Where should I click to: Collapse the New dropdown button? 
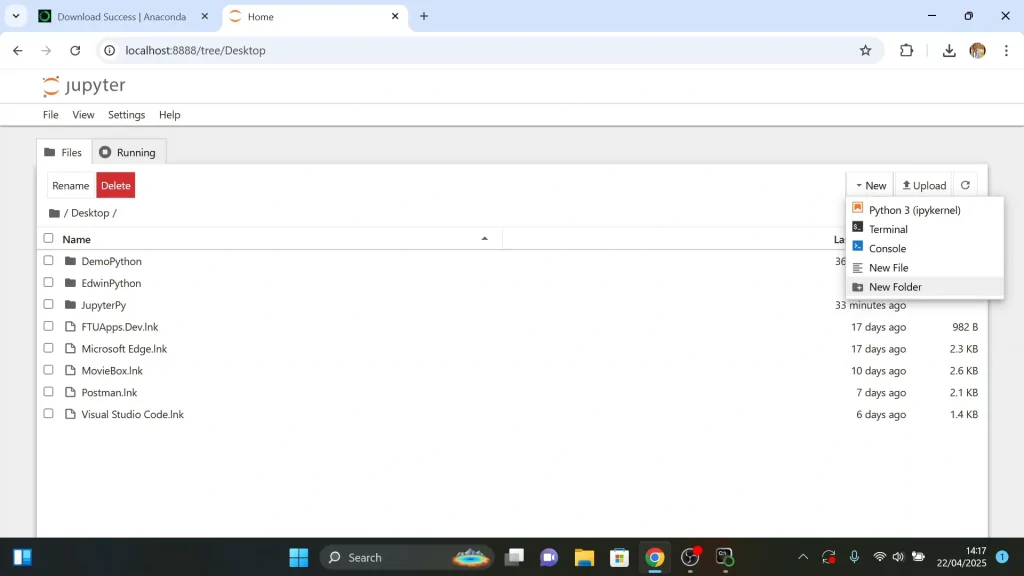(x=870, y=185)
